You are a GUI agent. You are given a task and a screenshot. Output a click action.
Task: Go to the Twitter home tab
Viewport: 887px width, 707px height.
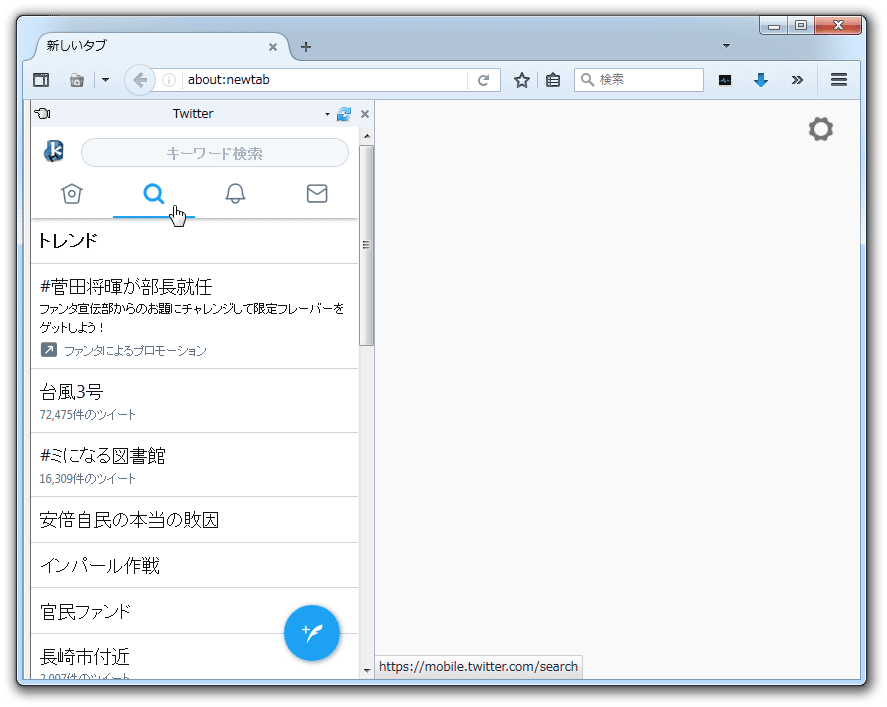pos(72,193)
